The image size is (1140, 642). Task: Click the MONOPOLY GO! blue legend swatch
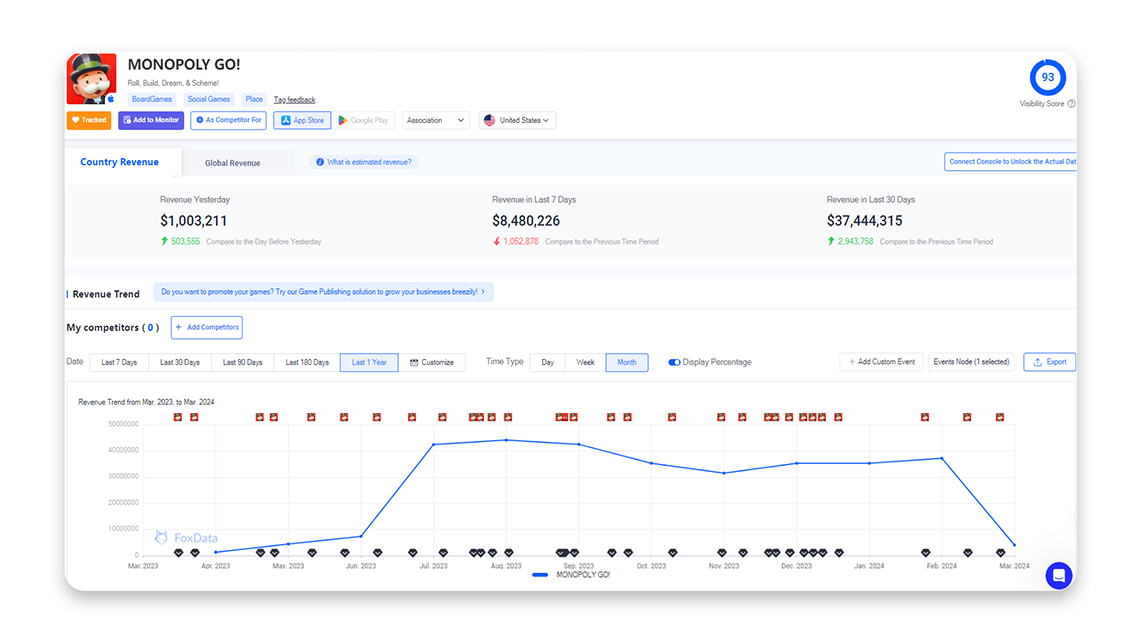coord(540,575)
